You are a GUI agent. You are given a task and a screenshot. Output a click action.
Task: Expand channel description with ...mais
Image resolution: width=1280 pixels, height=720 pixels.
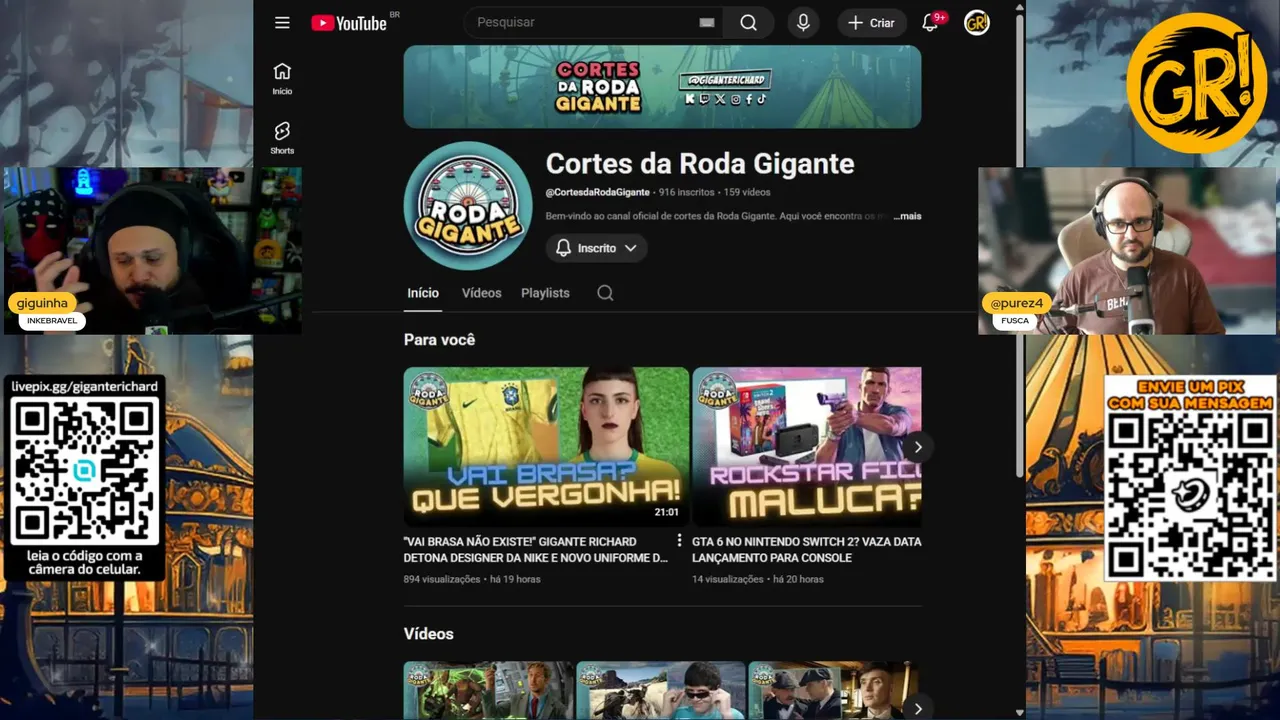coord(907,216)
